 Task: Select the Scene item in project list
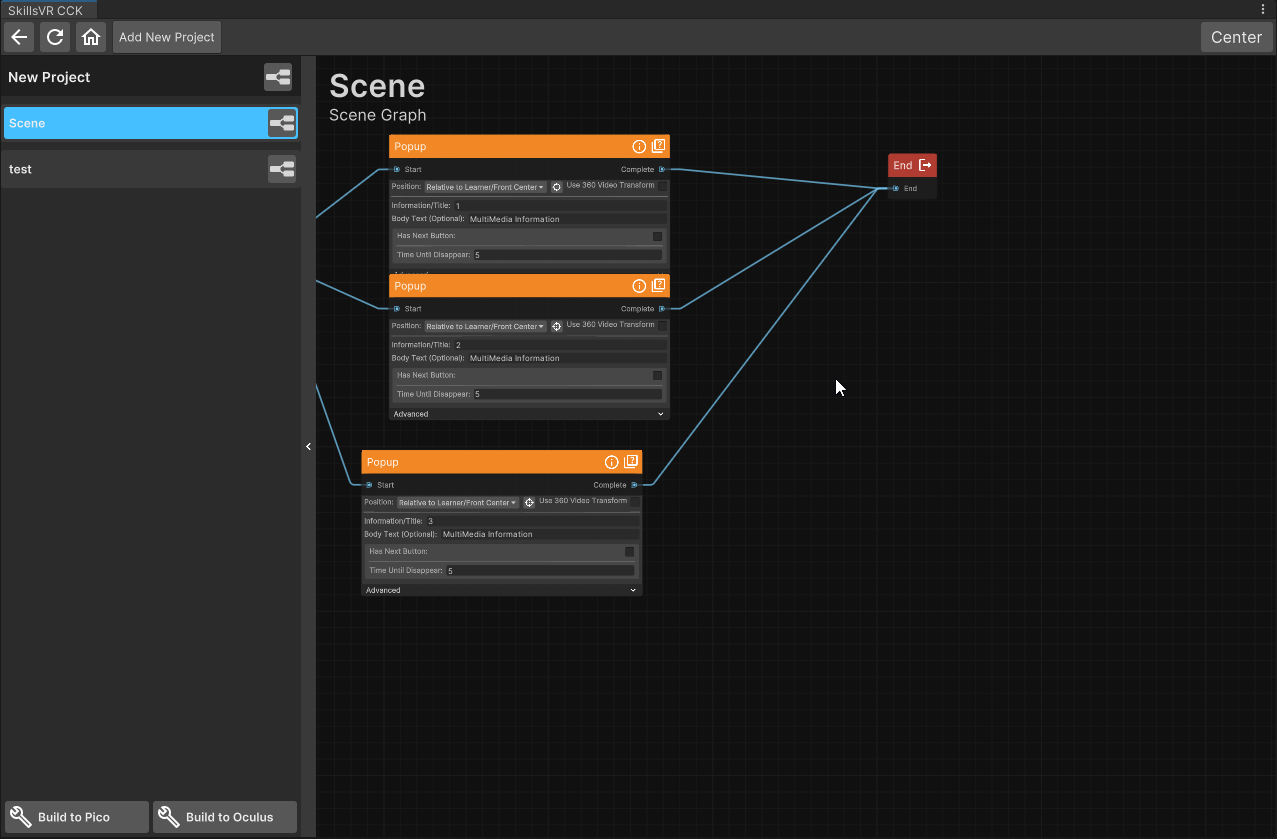click(x=150, y=123)
